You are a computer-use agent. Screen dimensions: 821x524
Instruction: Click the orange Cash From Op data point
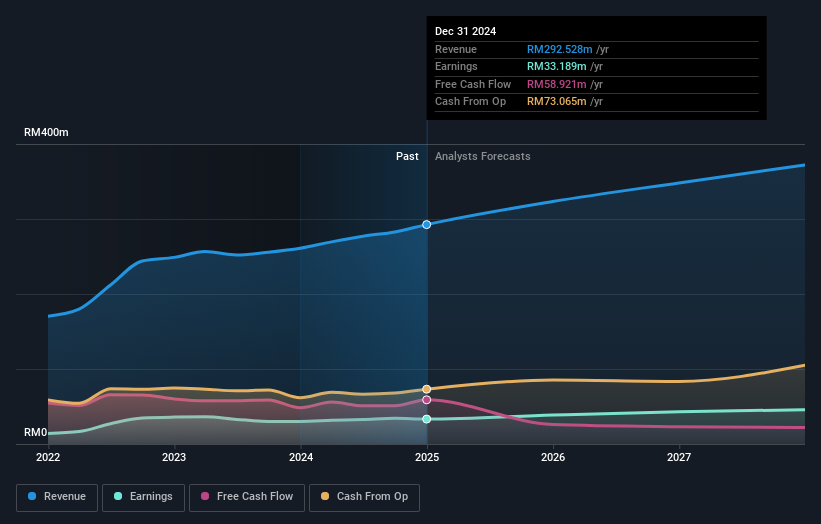pyautogui.click(x=427, y=389)
